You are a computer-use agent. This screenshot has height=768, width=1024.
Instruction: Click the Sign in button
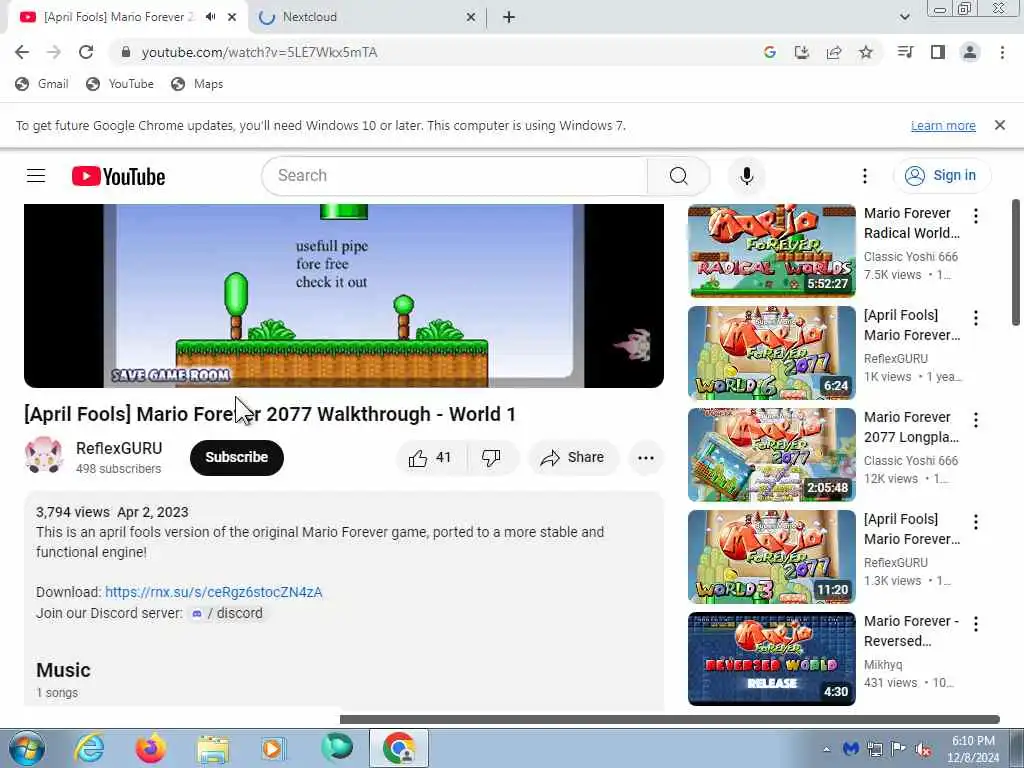[941, 176]
